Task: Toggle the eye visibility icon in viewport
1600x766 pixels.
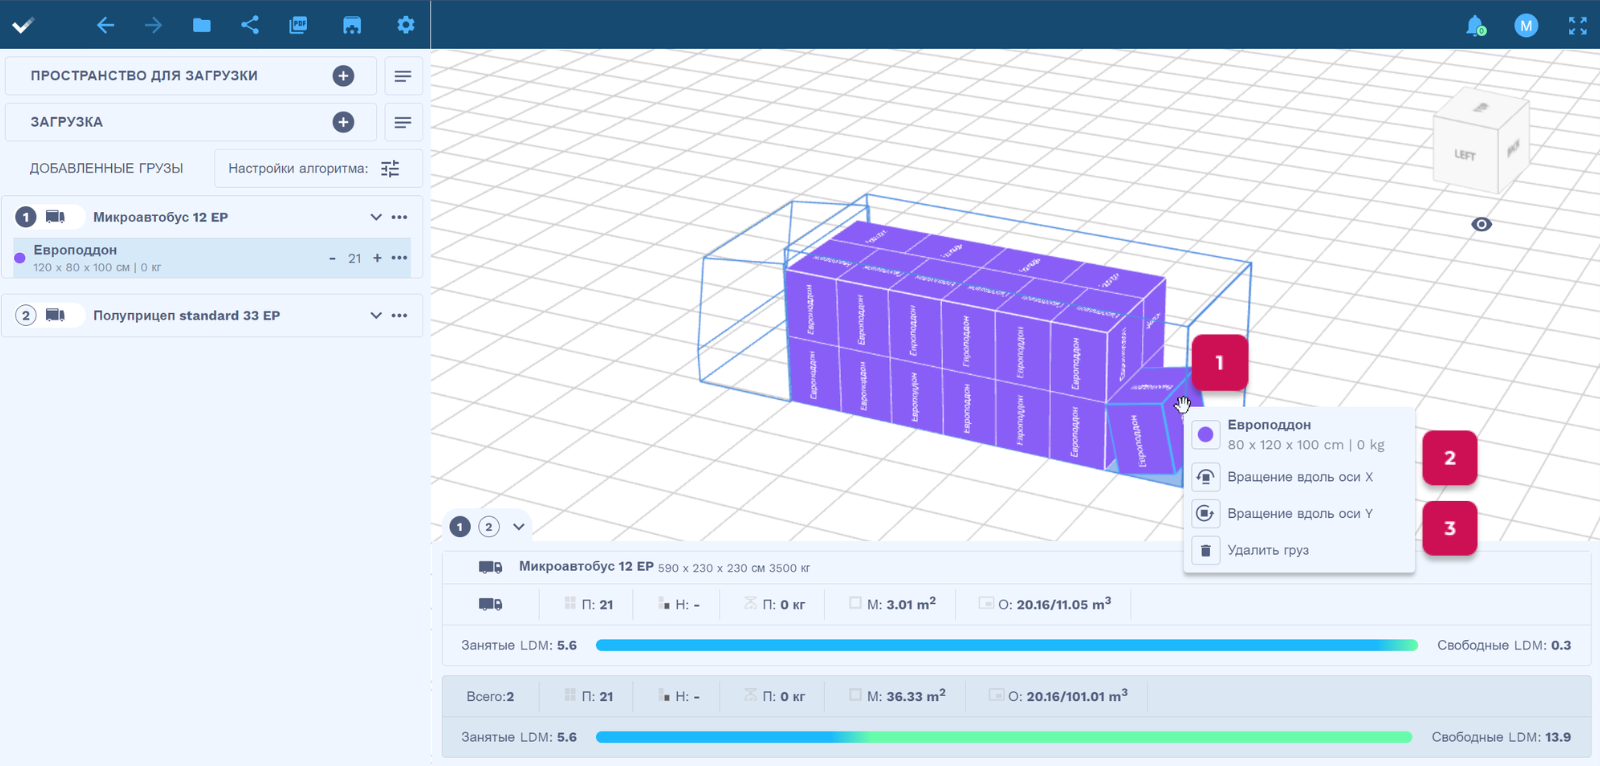Action: point(1481,224)
